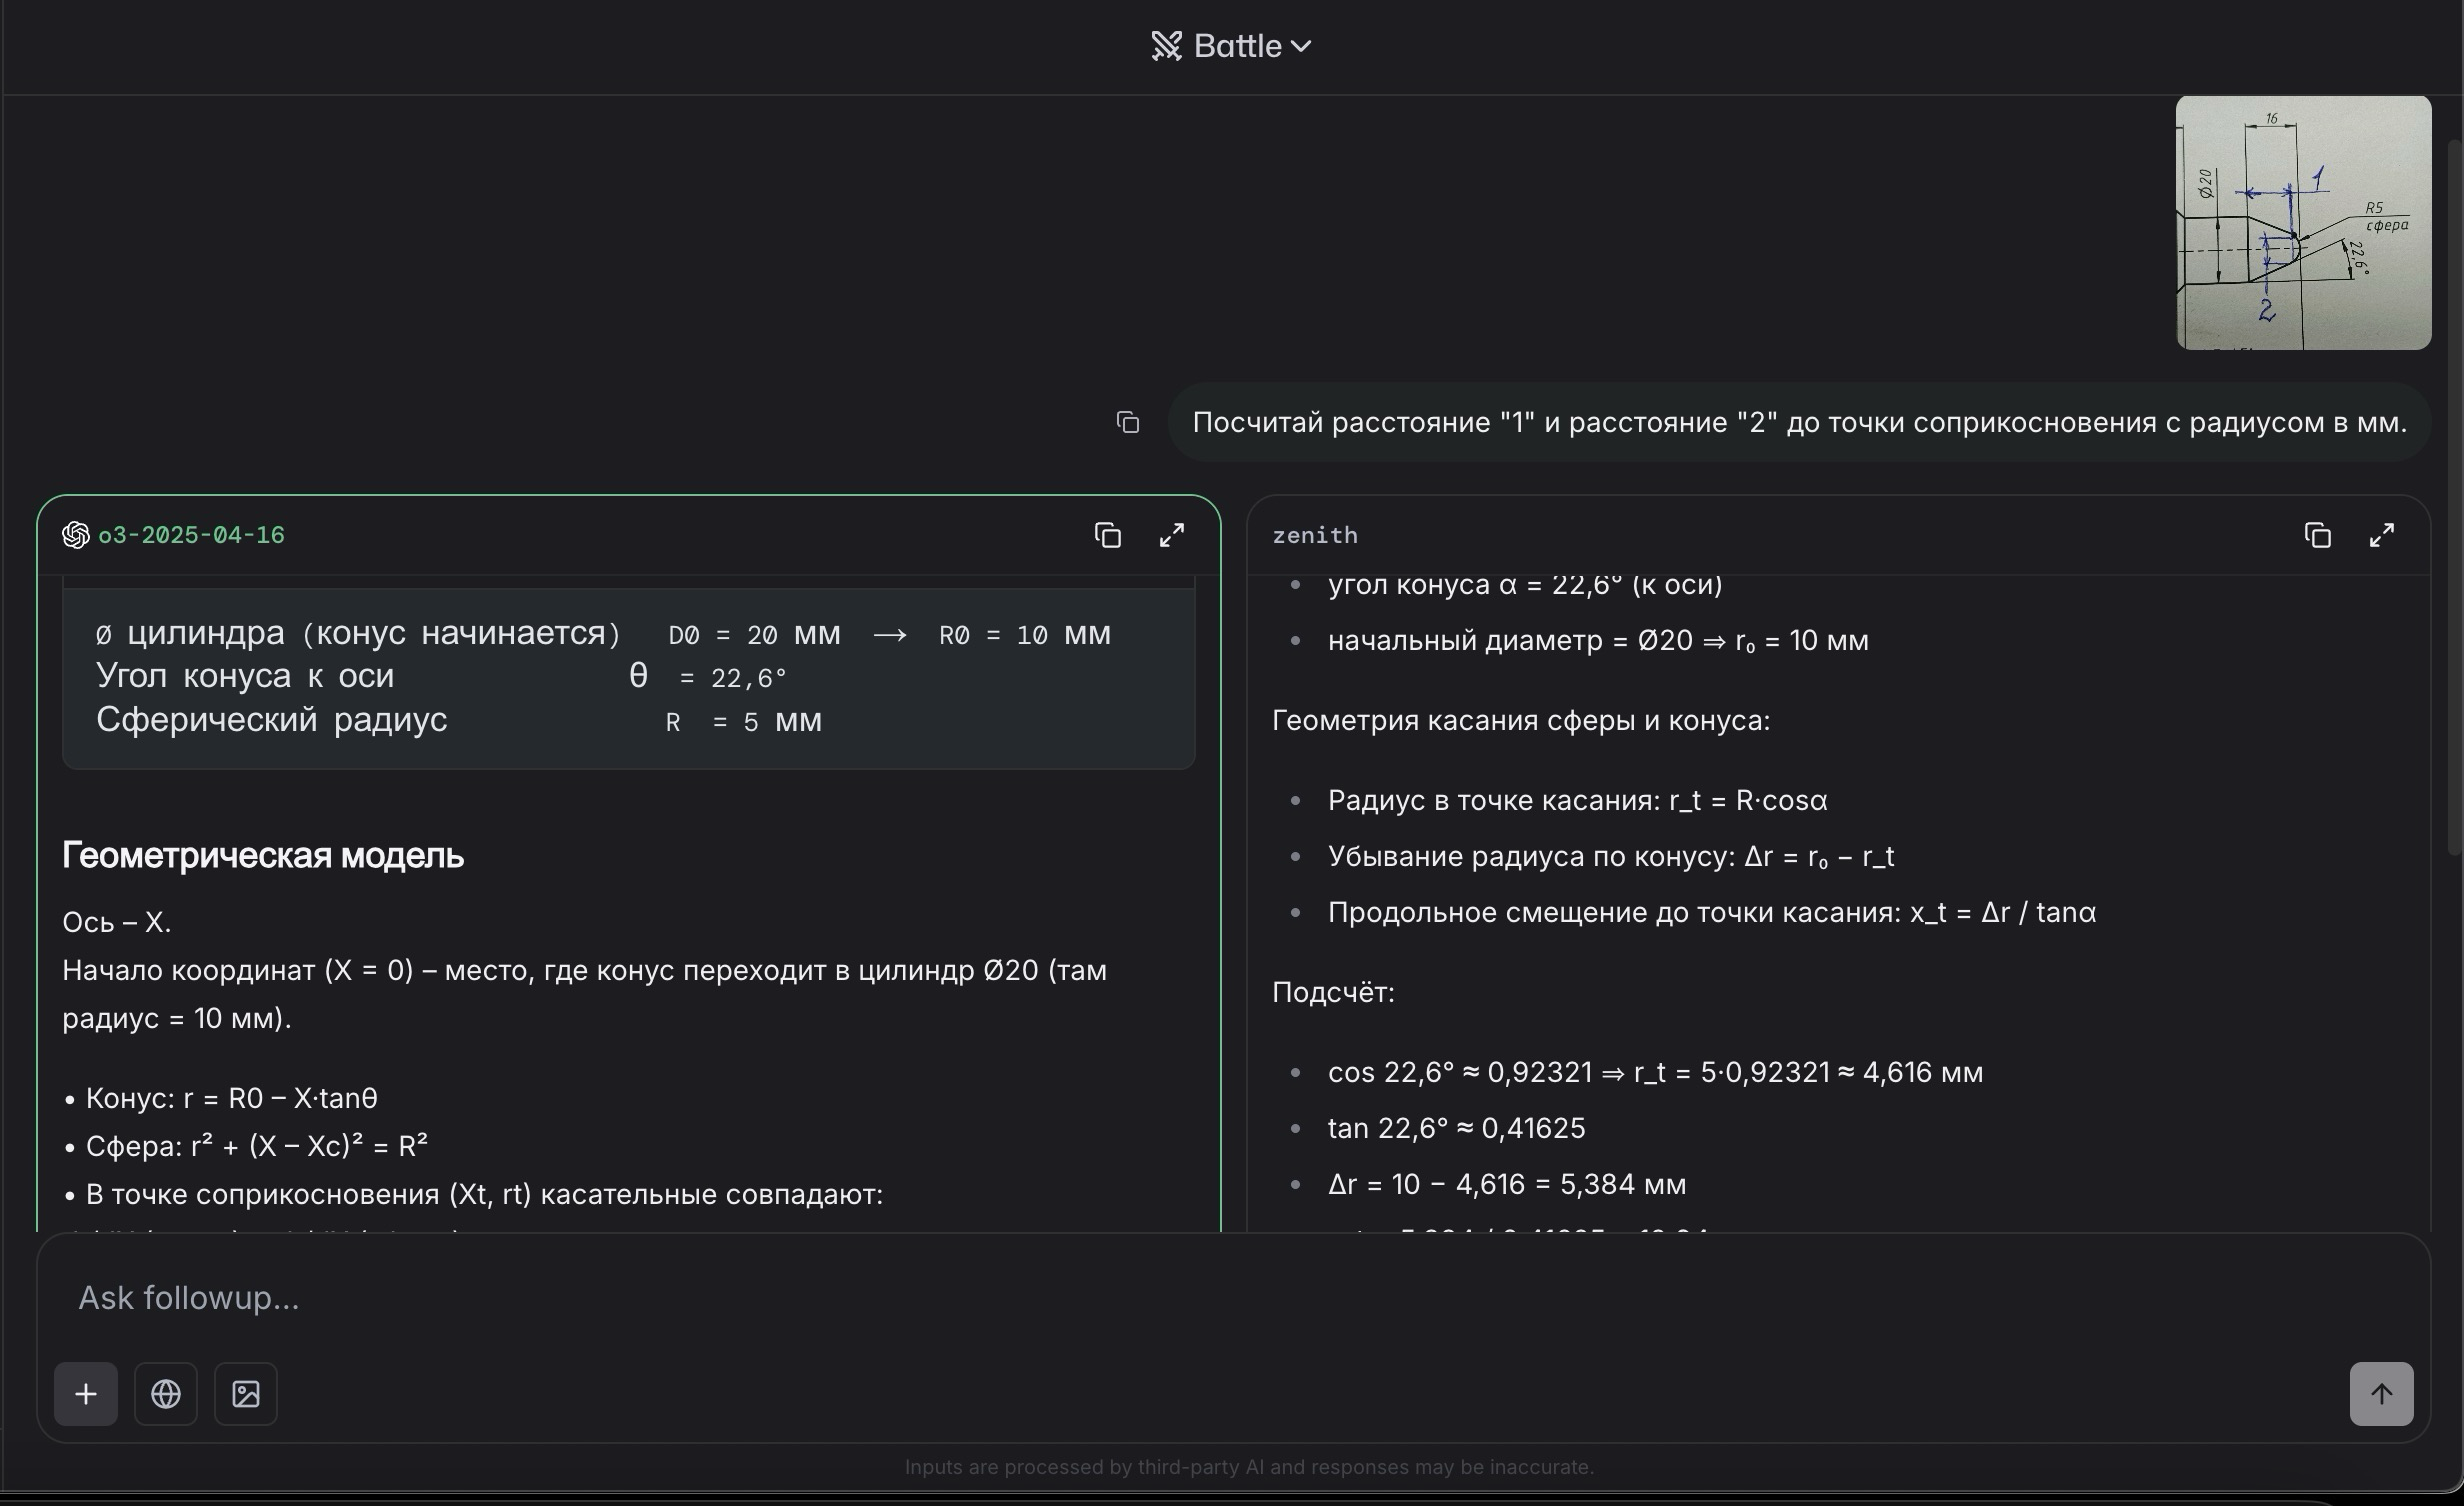Viewport: 2464px width, 1506px height.
Task: Copy the zenith response
Action: [2317, 536]
